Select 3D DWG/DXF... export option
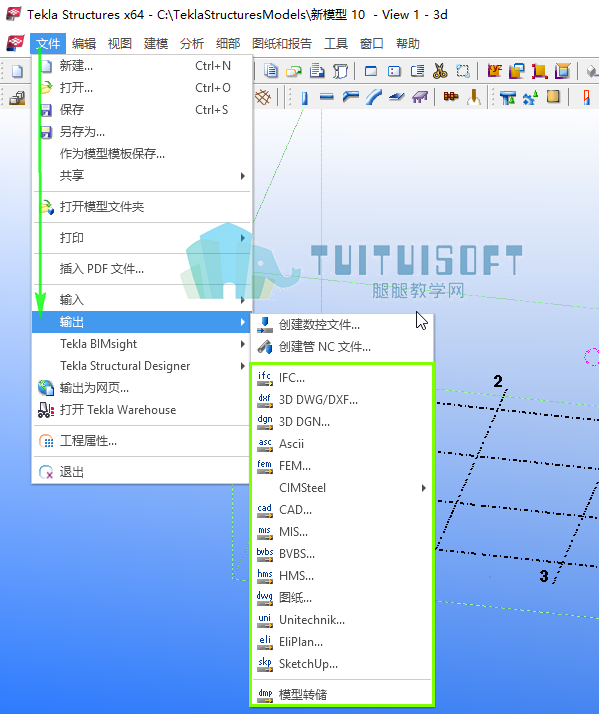 click(x=342, y=399)
